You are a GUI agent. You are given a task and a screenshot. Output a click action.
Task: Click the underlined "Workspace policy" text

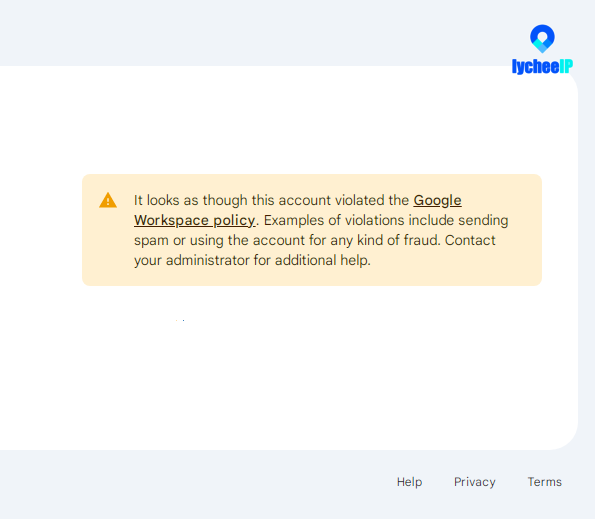click(x=195, y=220)
